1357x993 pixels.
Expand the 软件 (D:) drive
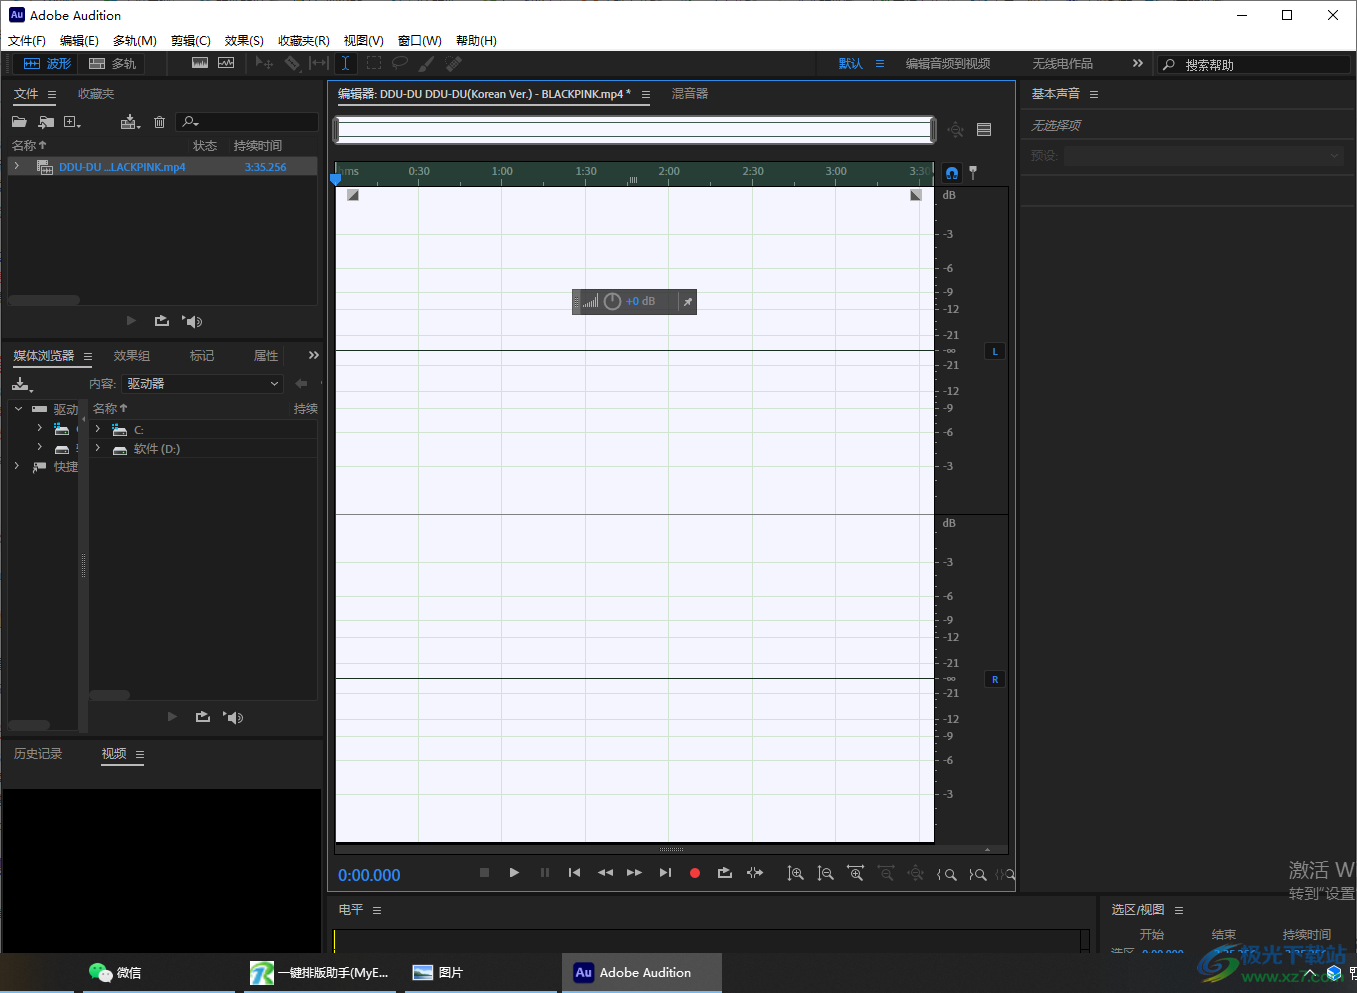98,449
